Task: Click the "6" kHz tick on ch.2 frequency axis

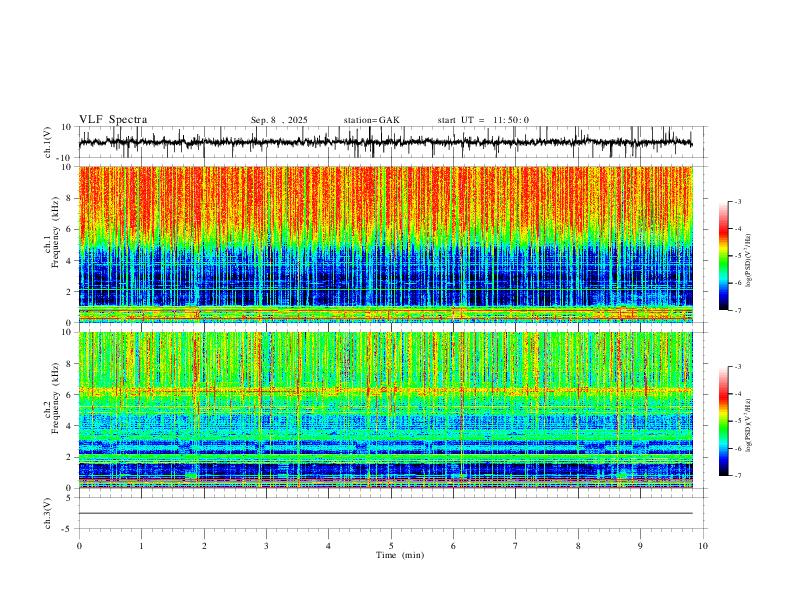Action: (x=69, y=394)
